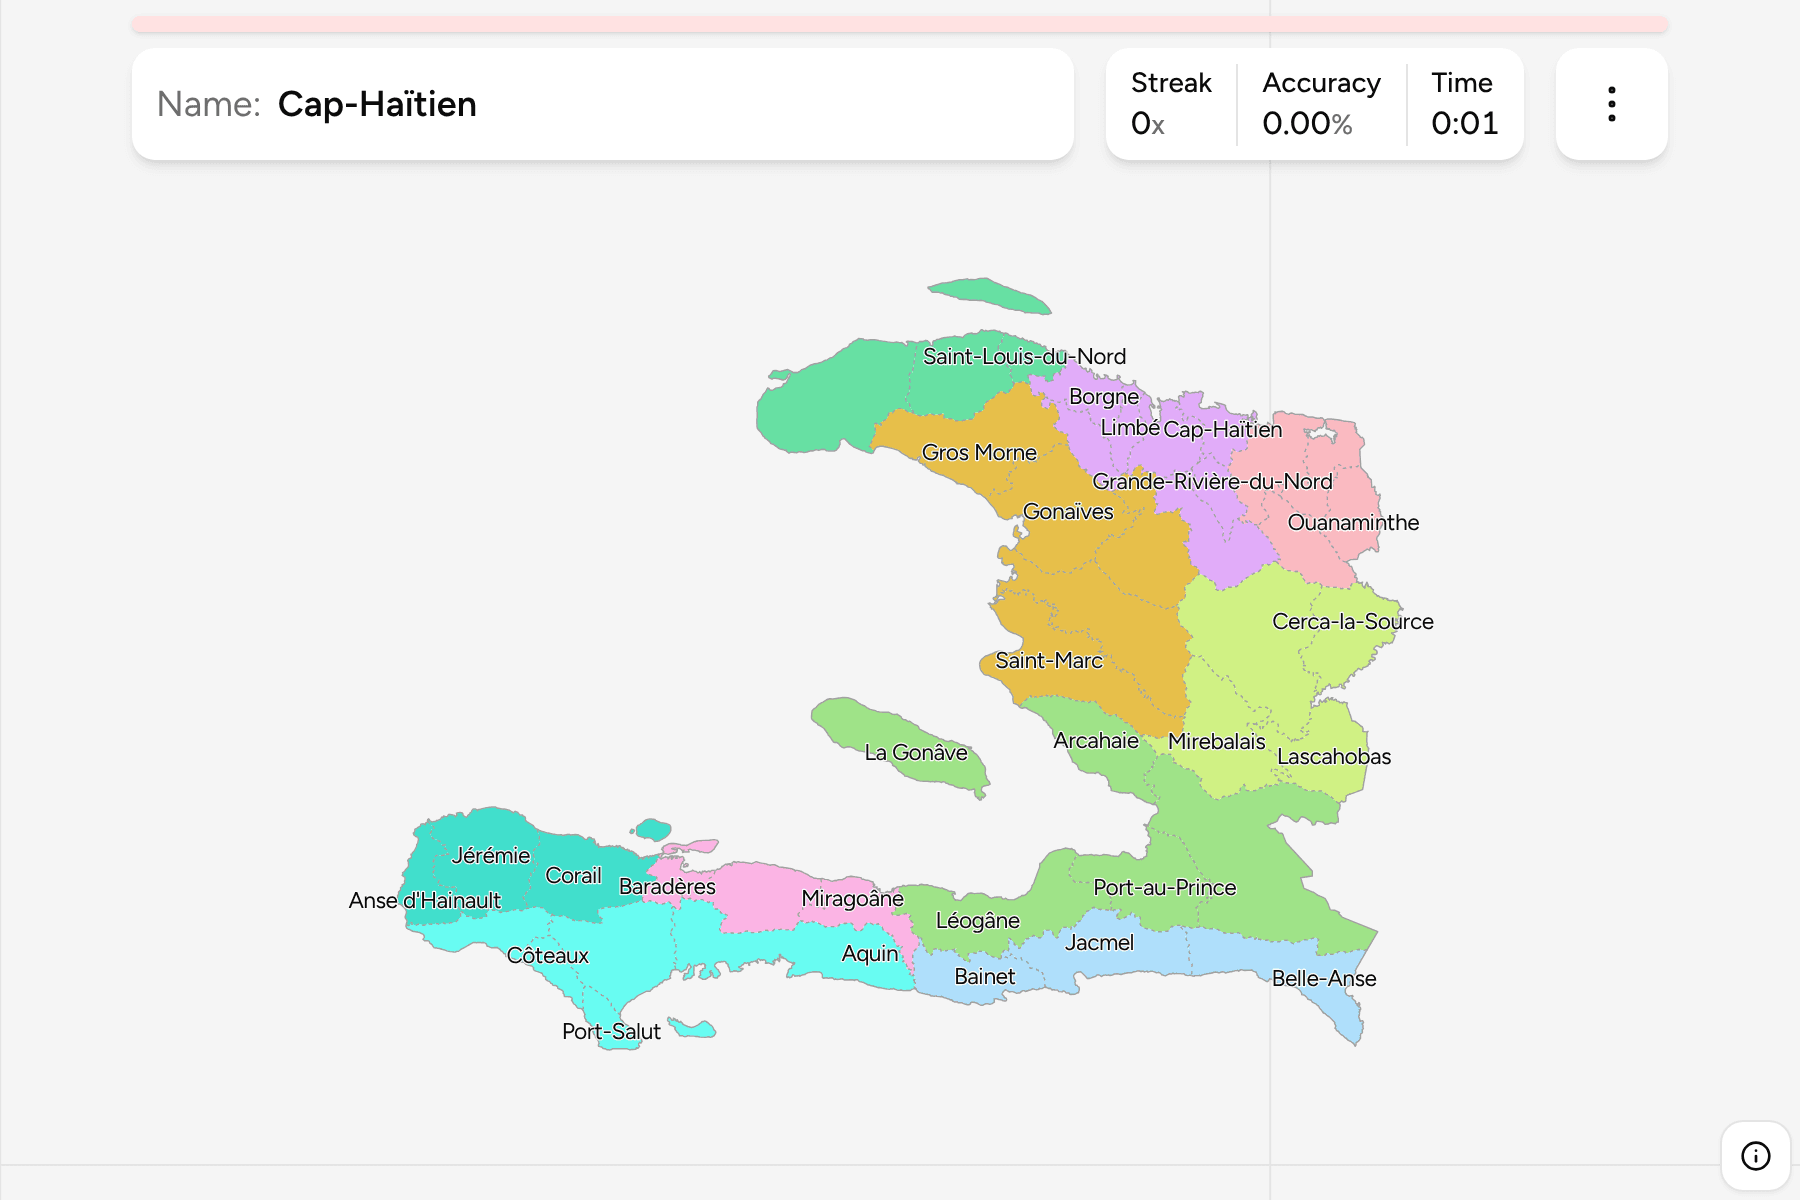This screenshot has height=1200, width=1800.
Task: Open the info button in corner
Action: [1755, 1156]
